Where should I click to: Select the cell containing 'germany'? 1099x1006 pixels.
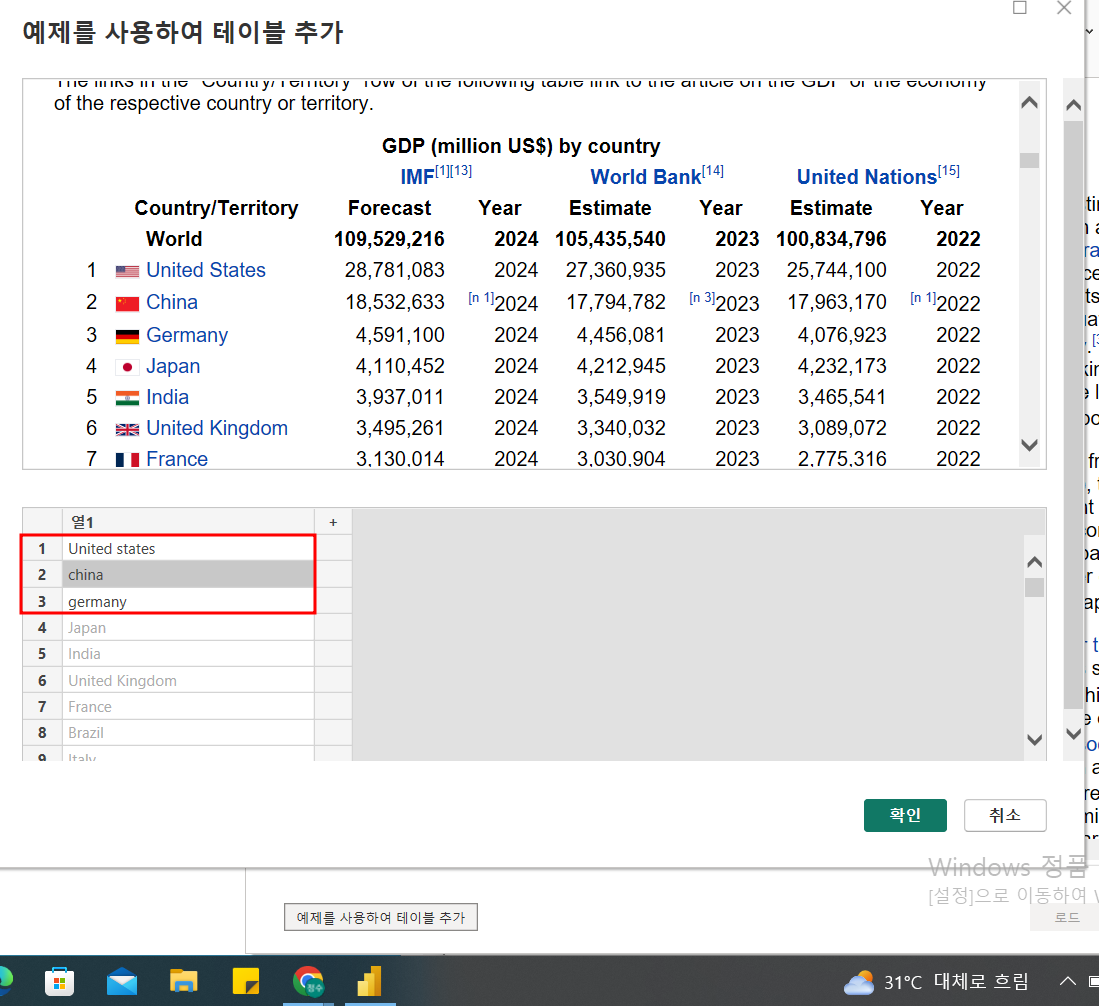(x=189, y=601)
